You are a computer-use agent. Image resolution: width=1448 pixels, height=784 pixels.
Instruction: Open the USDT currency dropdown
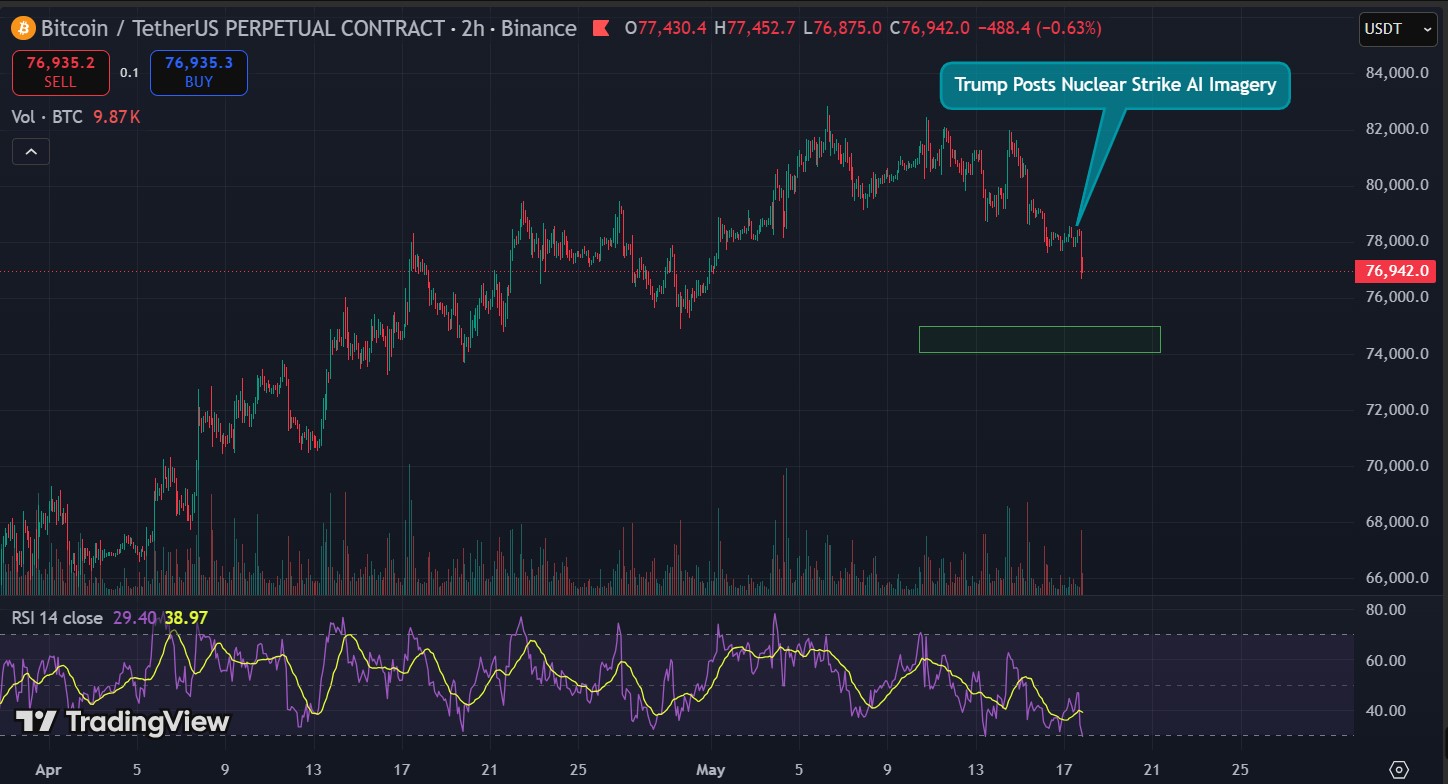tap(1398, 30)
